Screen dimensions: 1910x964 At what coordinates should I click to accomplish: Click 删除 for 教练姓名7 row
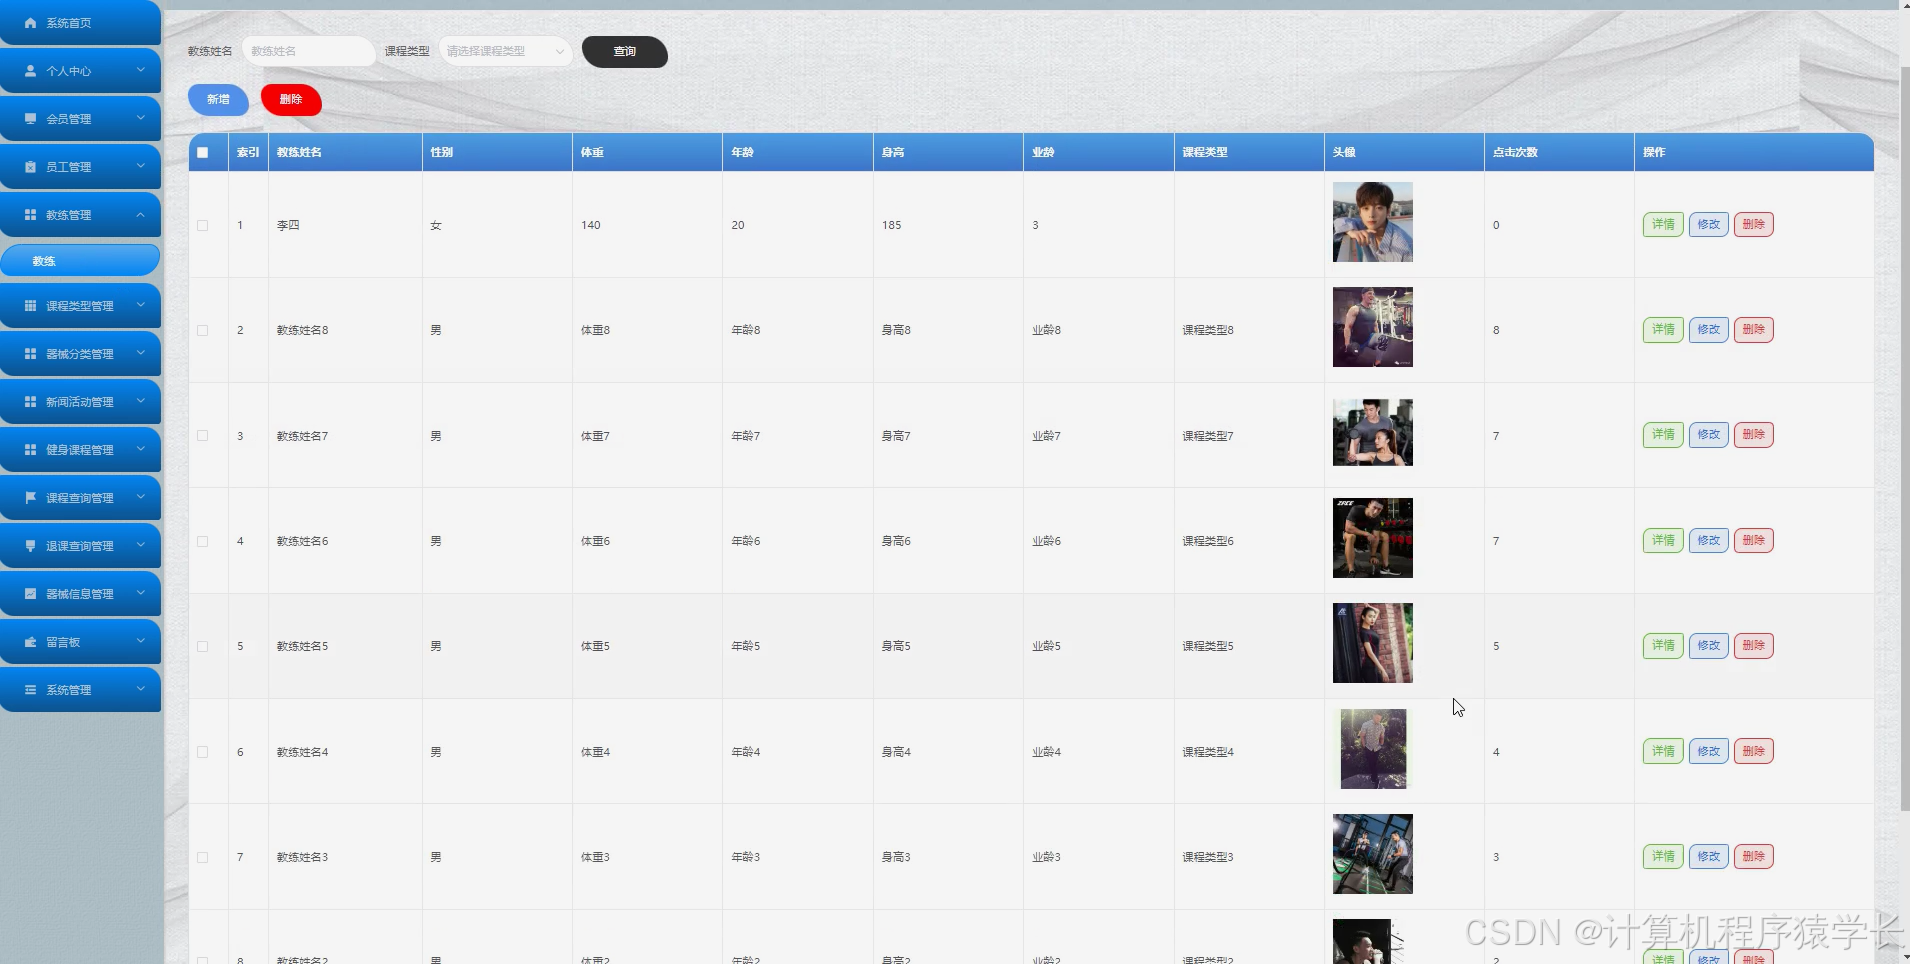click(x=1754, y=434)
